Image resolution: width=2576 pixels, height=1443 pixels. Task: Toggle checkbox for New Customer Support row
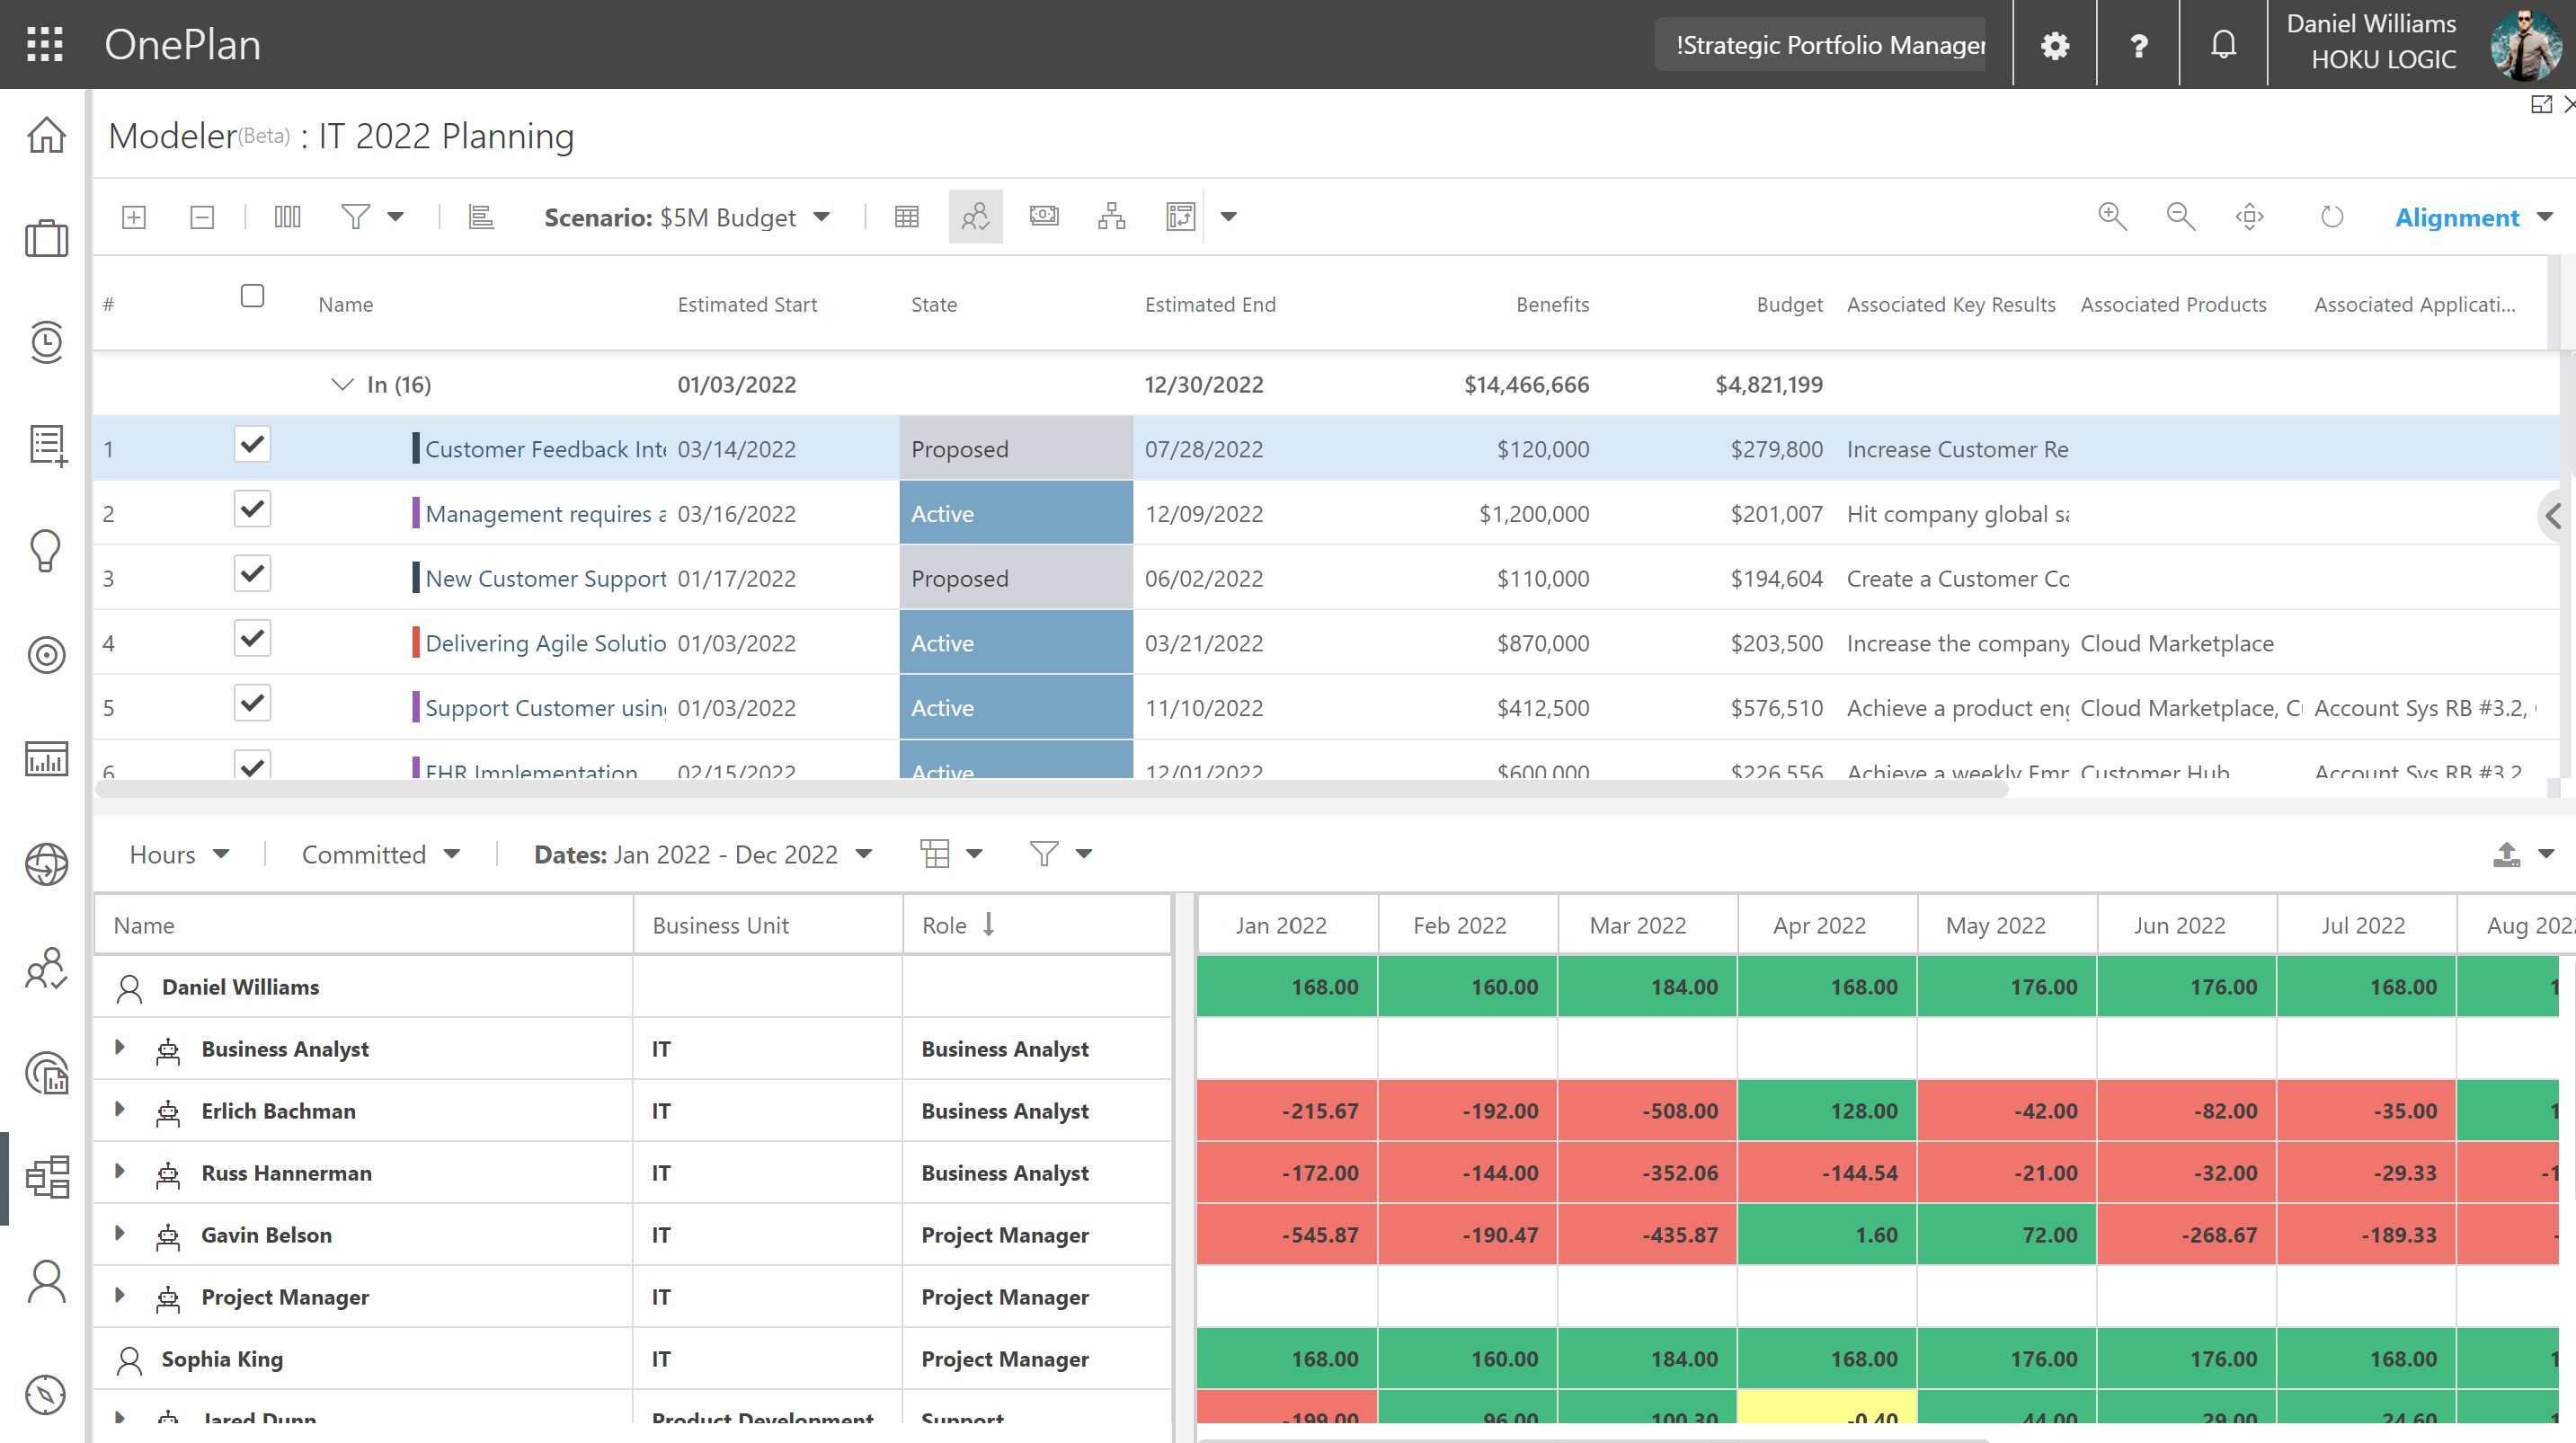pos(252,573)
